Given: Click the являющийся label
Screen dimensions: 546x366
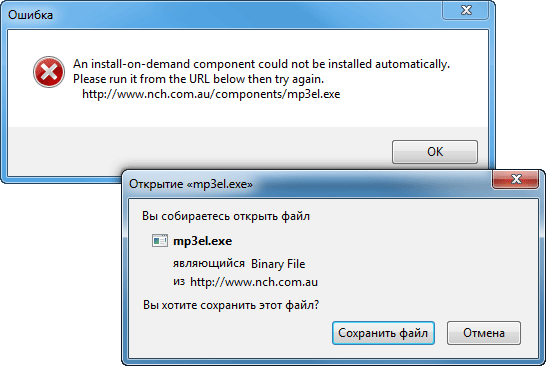Looking at the screenshot, I should (x=209, y=264).
